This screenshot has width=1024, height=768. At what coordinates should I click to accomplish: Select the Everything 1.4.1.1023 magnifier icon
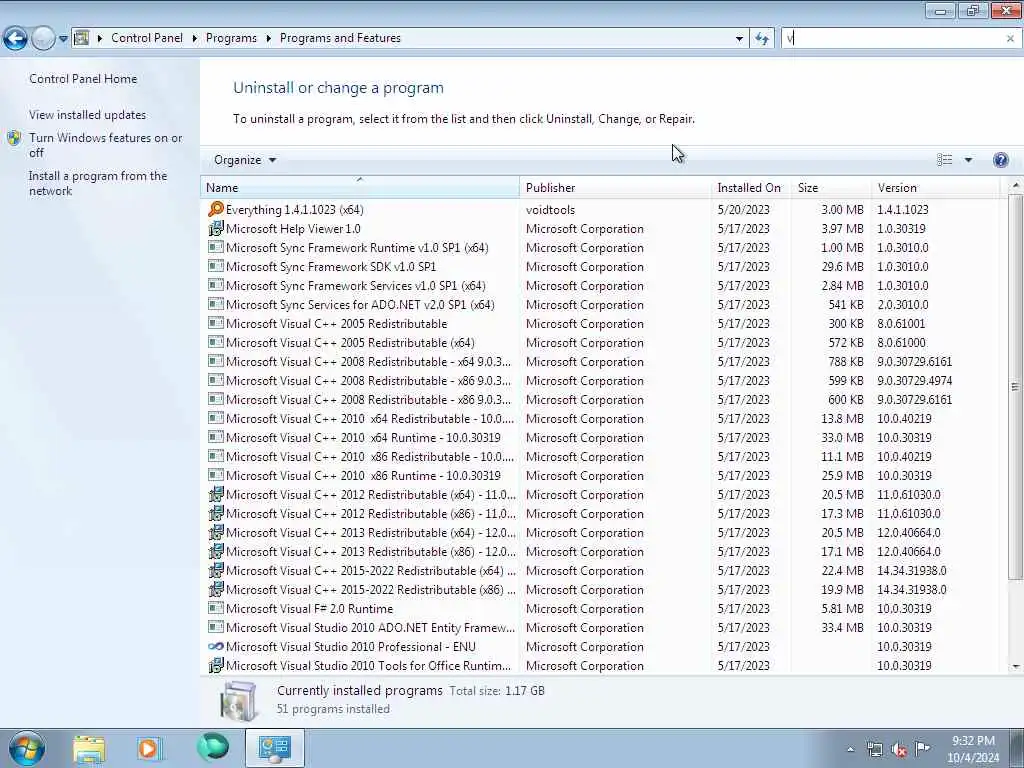[216, 209]
